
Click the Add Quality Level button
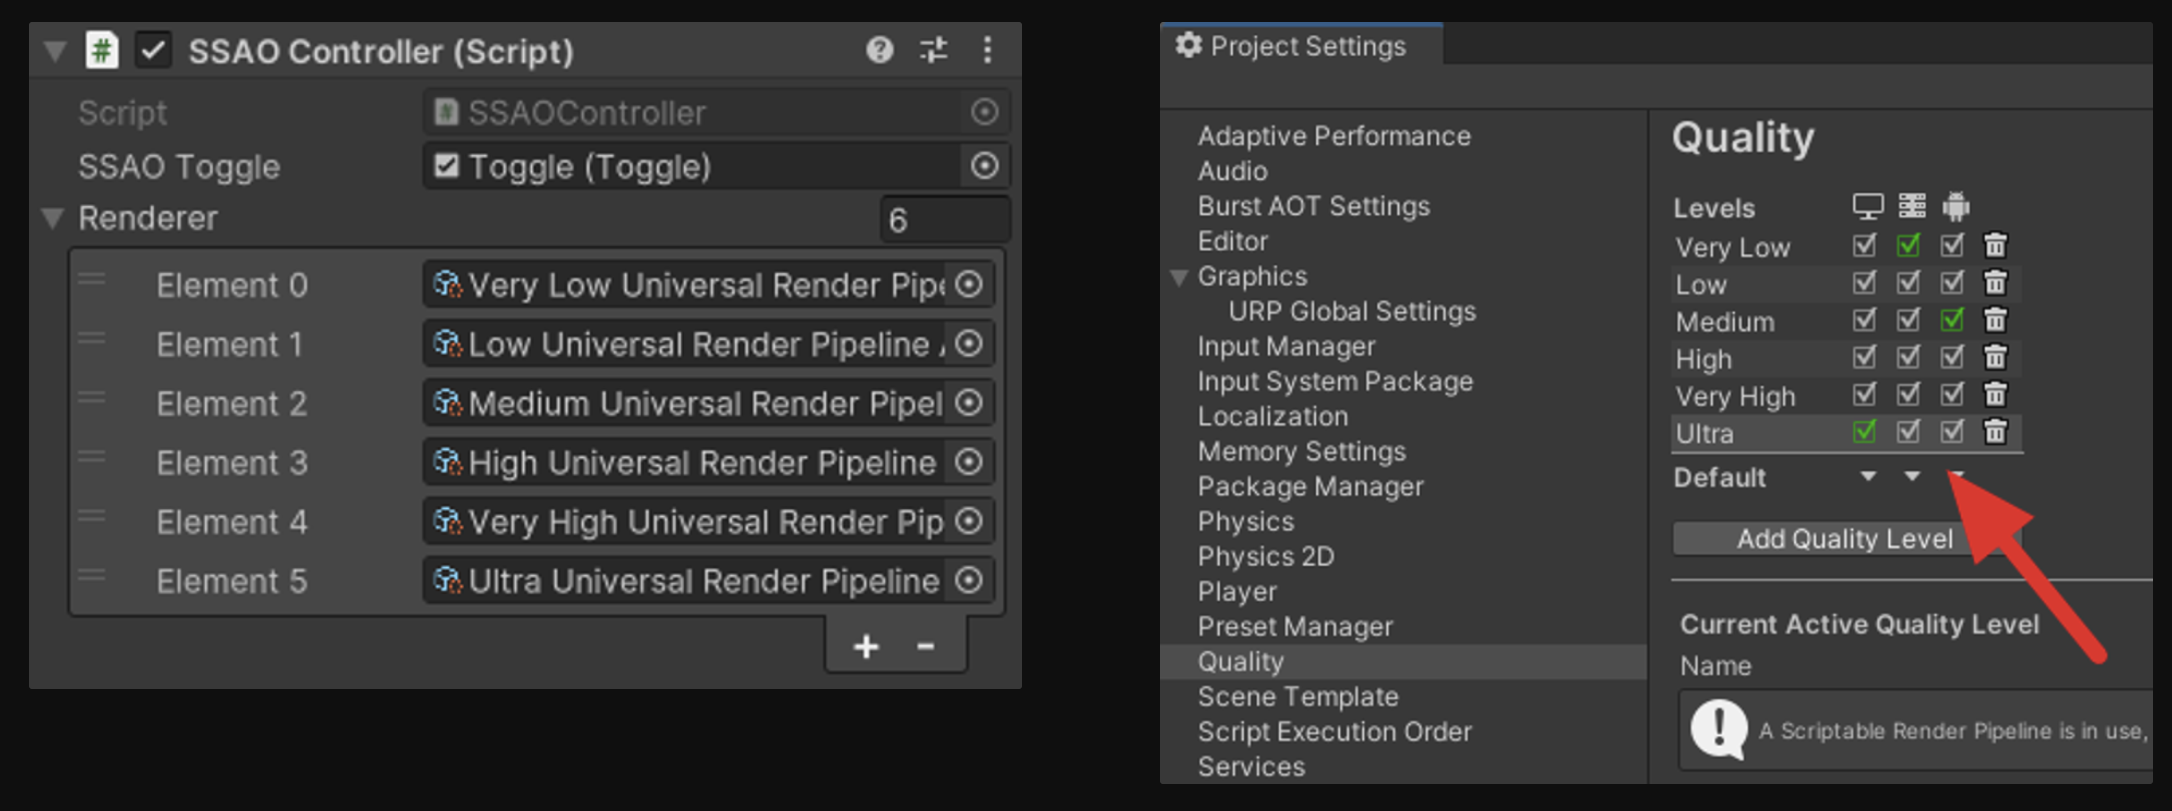(1844, 539)
